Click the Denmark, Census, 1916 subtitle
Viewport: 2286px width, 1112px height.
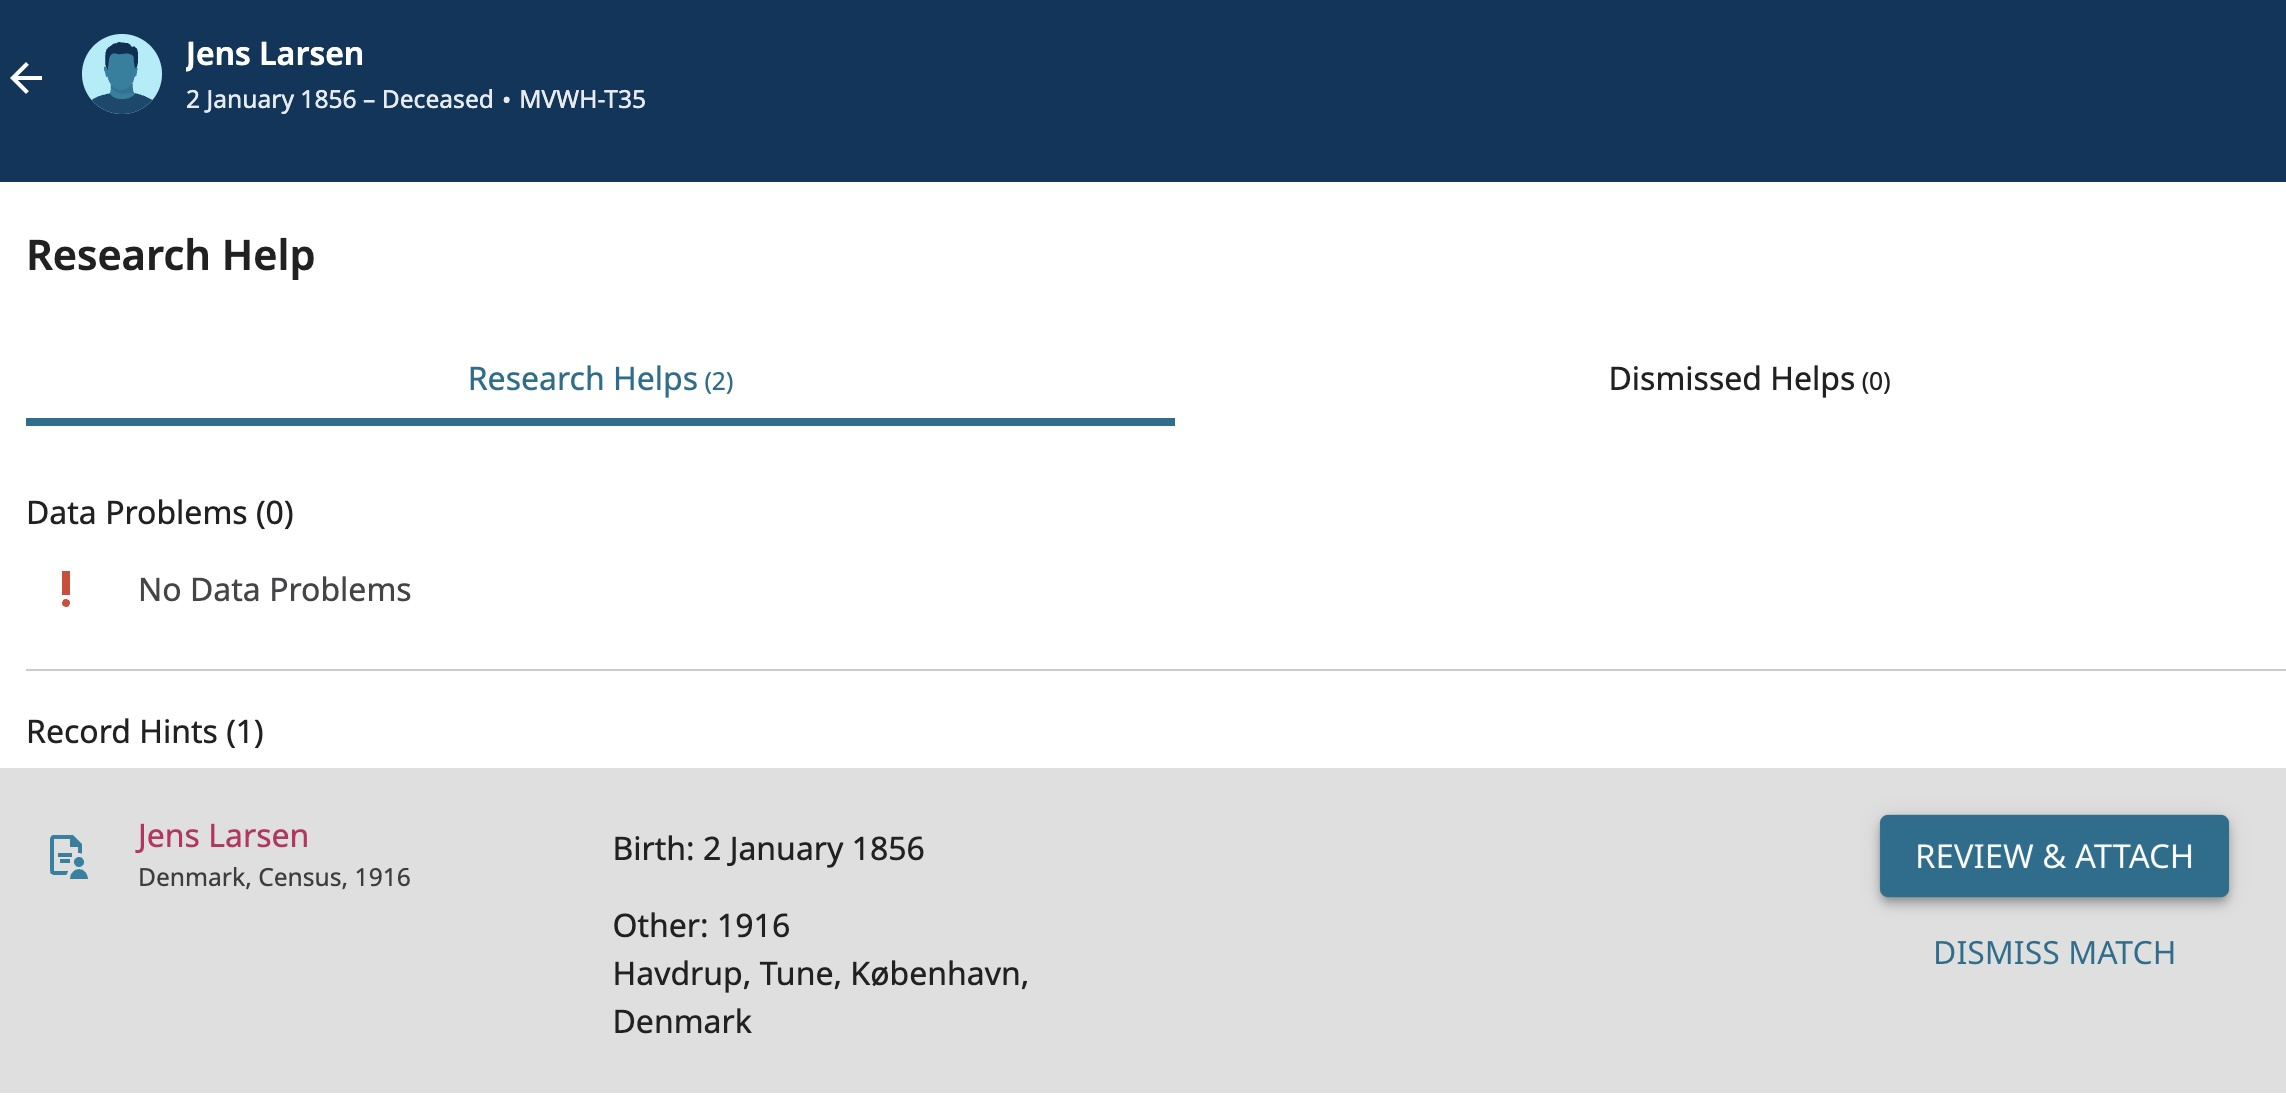[274, 877]
